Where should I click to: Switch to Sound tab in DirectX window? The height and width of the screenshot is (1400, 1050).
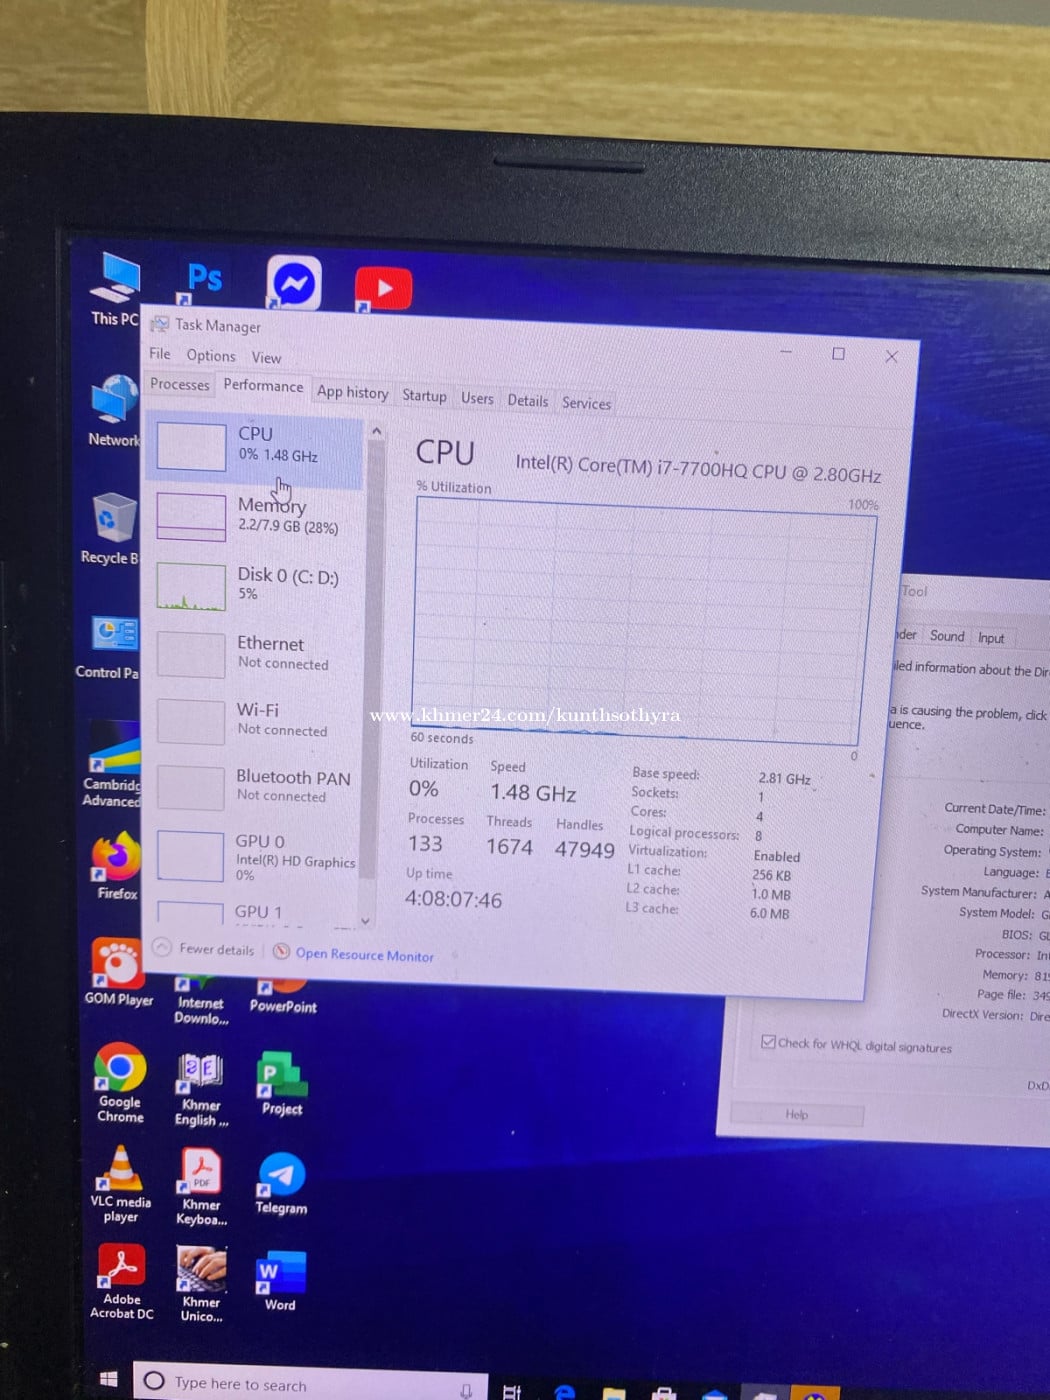[947, 636]
